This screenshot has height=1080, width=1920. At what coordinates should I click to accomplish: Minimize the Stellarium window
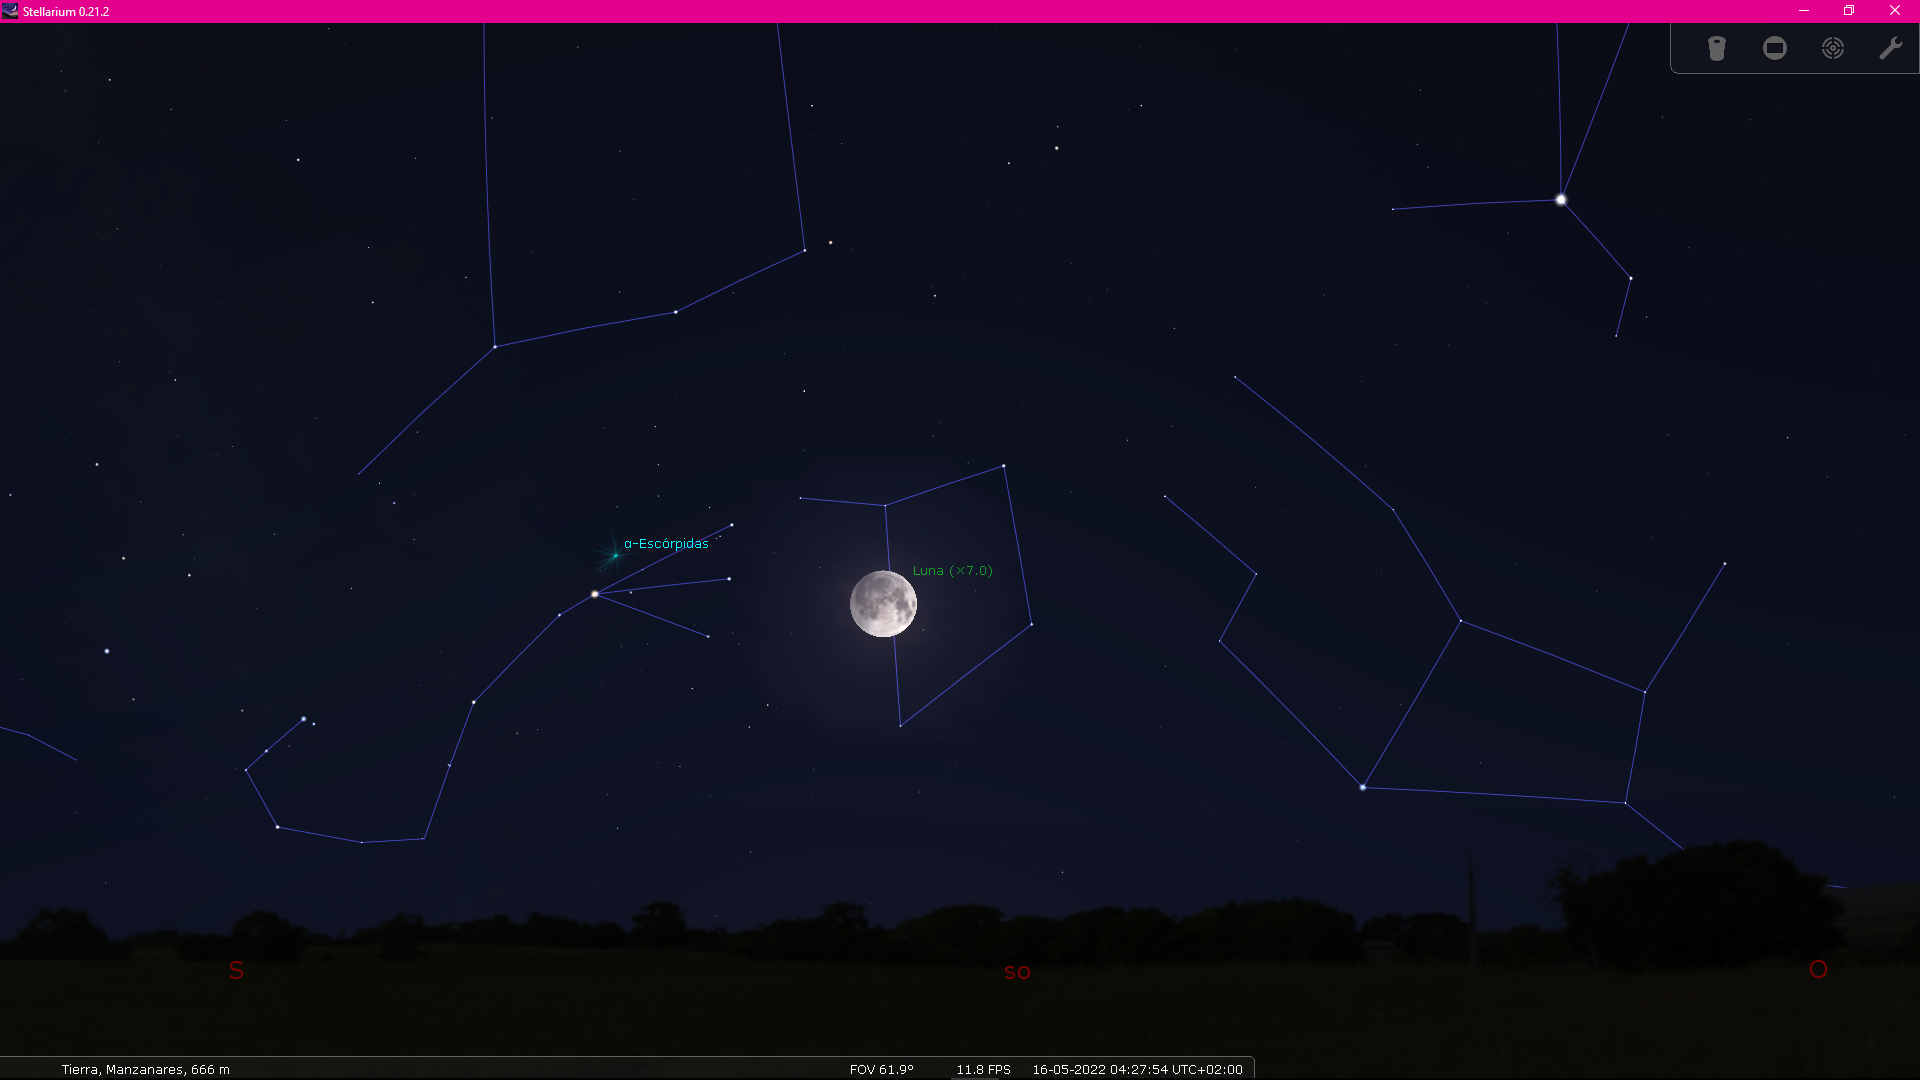click(x=1804, y=11)
